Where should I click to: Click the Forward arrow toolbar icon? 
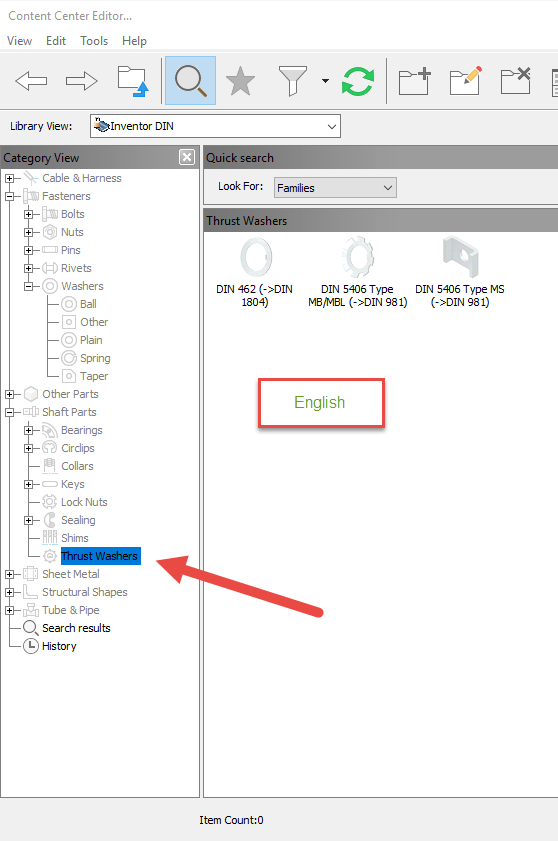pyautogui.click(x=82, y=81)
